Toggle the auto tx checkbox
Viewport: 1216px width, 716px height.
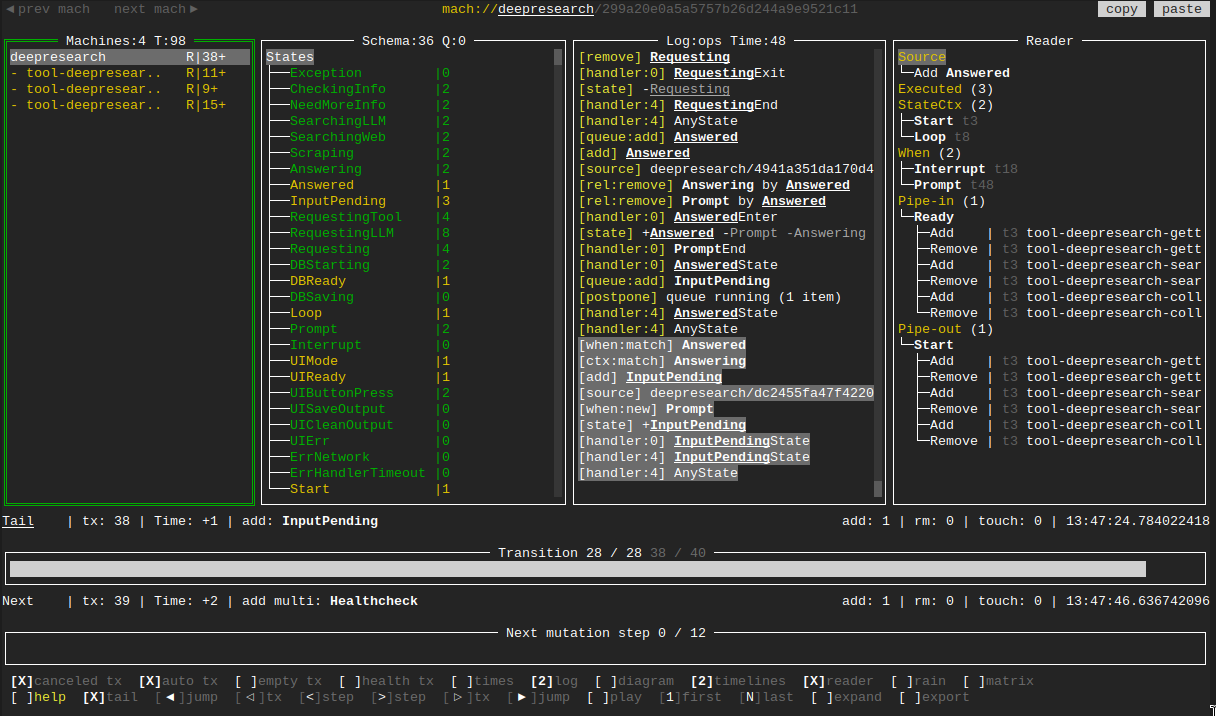pos(178,681)
